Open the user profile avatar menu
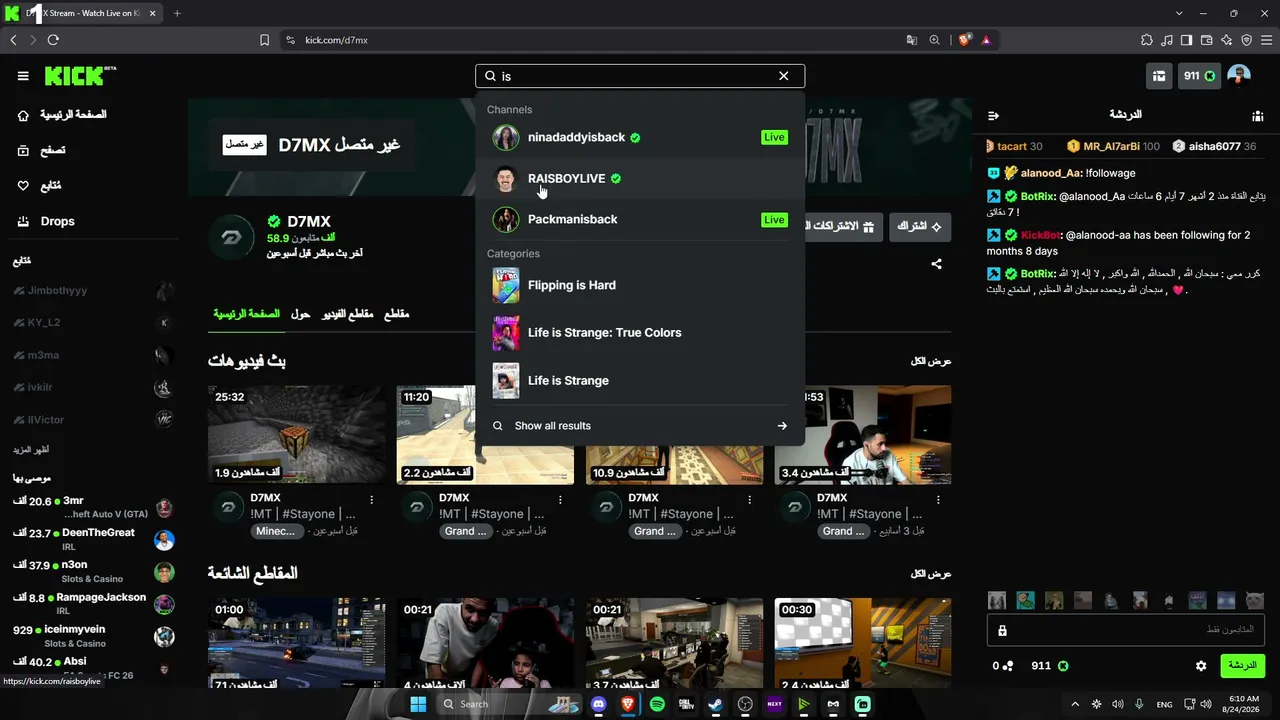Image resolution: width=1280 pixels, height=720 pixels. tap(1239, 76)
